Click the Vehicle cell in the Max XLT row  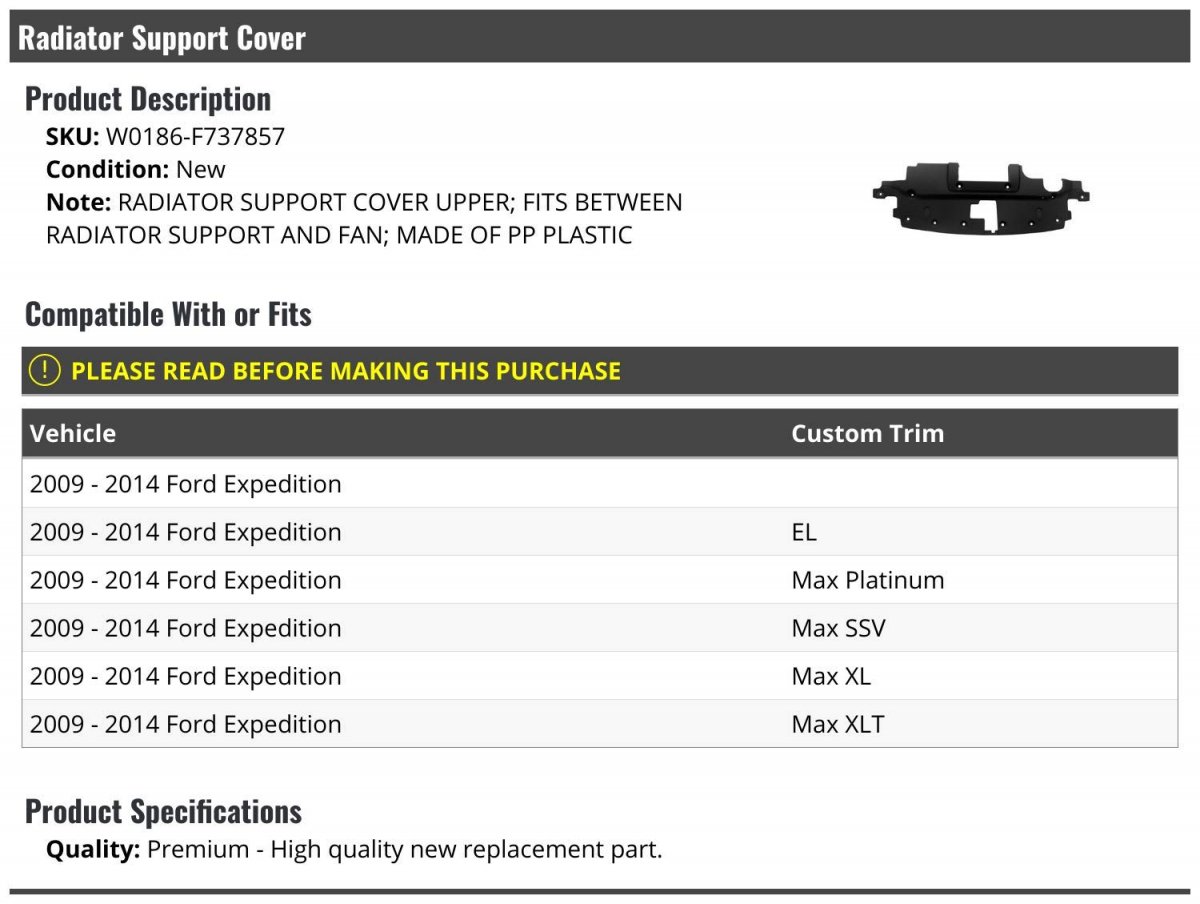(x=186, y=724)
